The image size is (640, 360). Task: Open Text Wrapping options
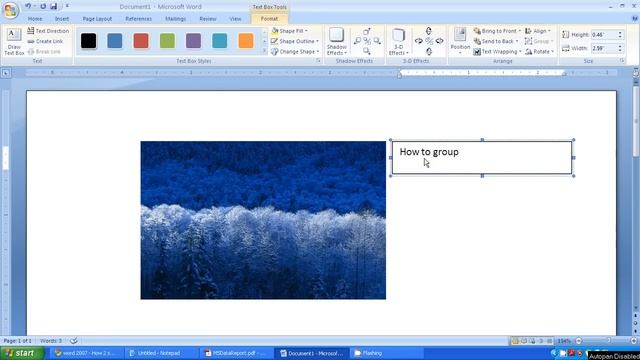[x=497, y=52]
